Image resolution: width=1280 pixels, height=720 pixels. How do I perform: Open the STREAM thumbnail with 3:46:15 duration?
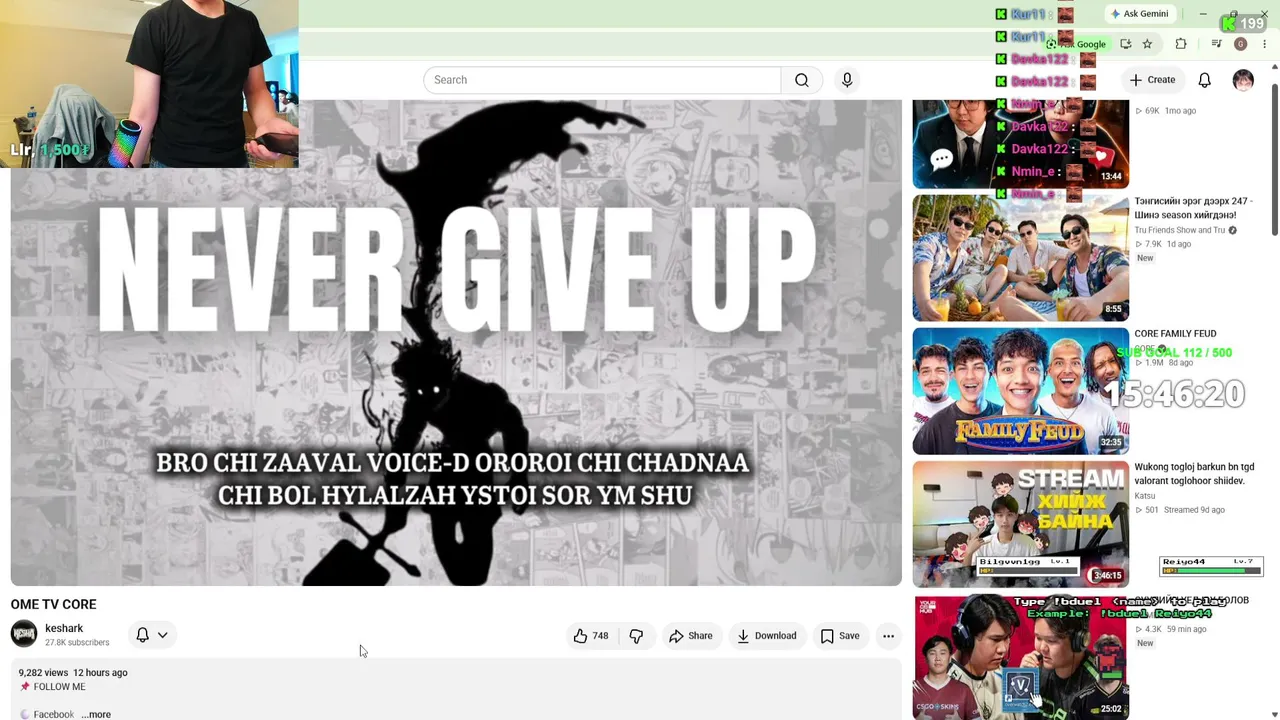[x=1020, y=524]
